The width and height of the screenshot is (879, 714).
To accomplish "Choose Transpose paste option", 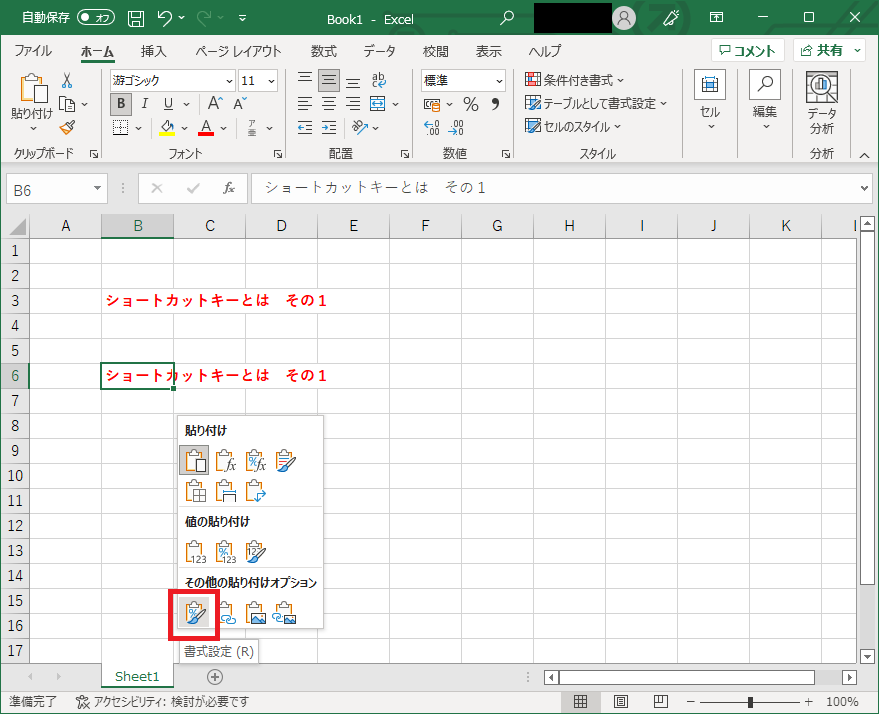I will click(256, 490).
